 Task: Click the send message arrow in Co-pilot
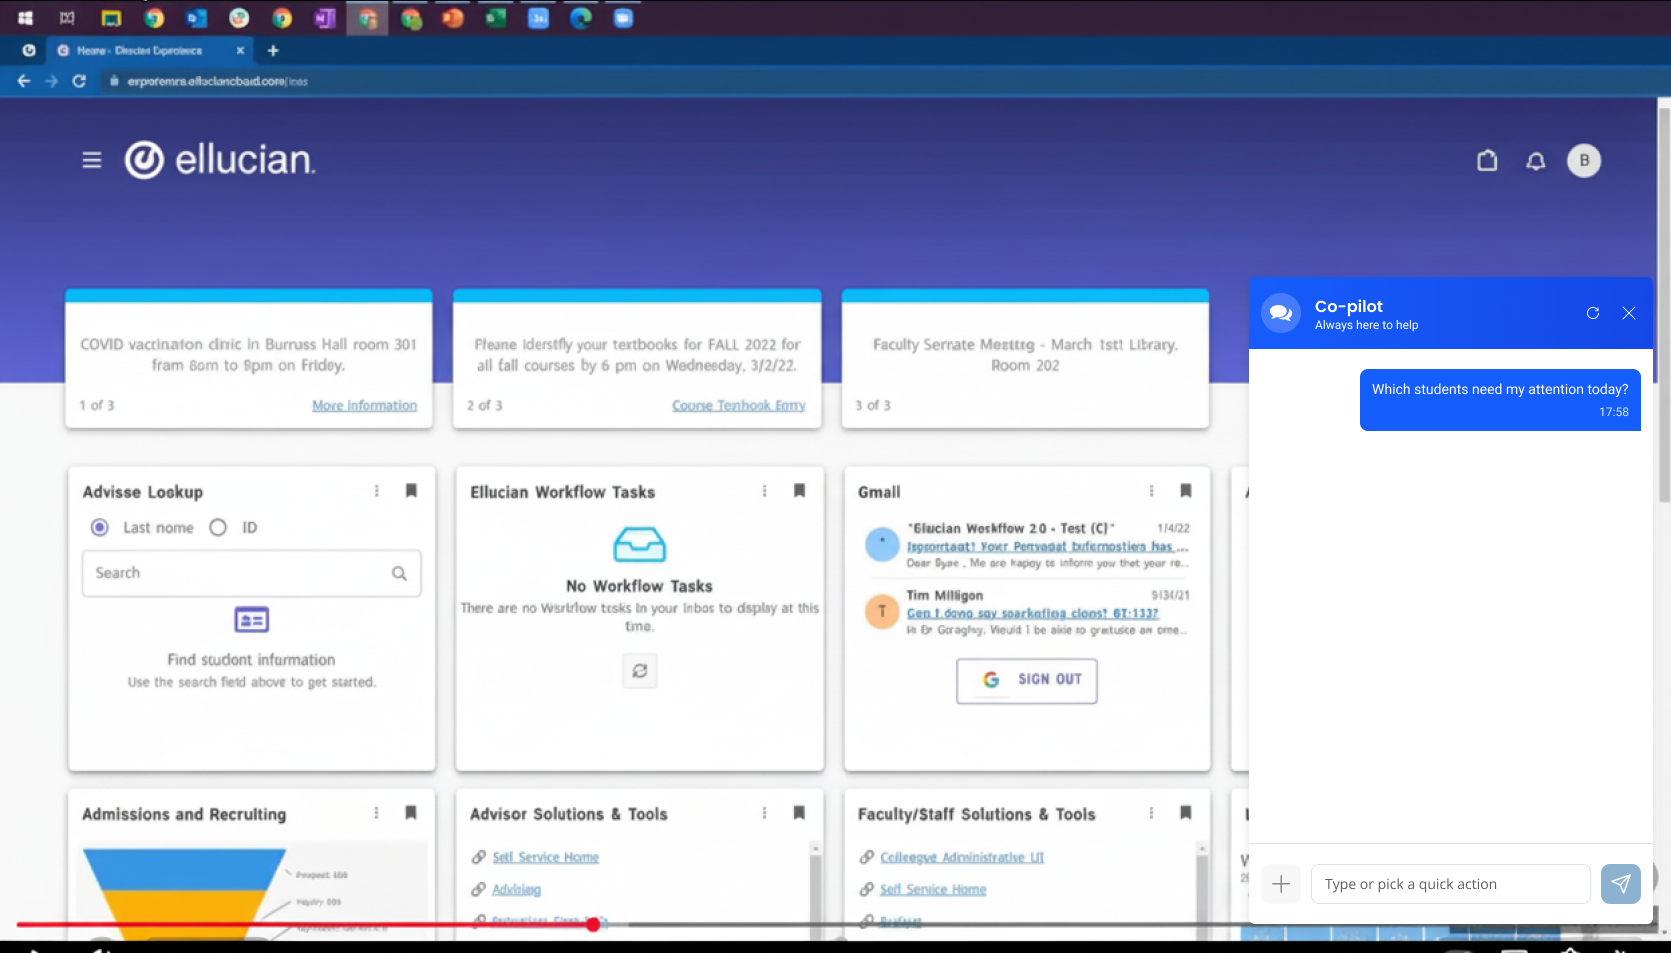1620,884
